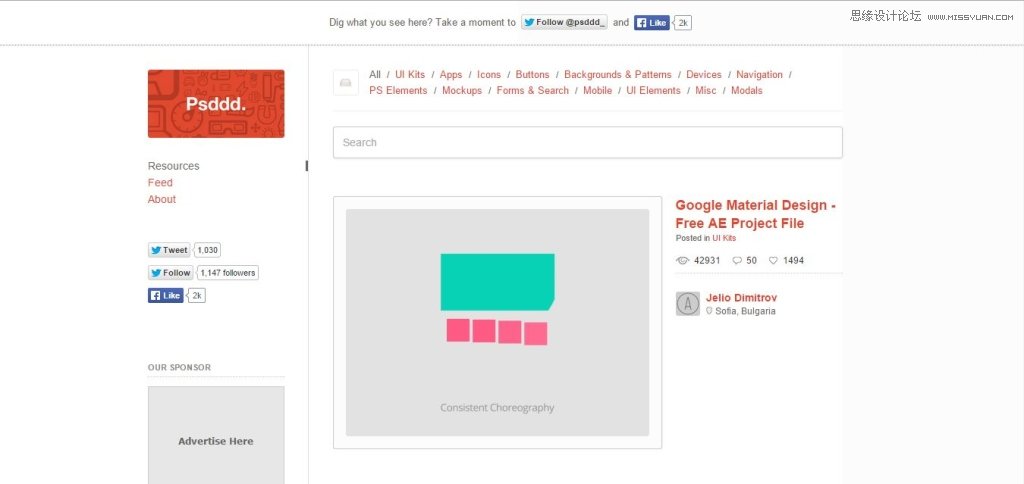Click the 1494 likes count

coord(793,261)
